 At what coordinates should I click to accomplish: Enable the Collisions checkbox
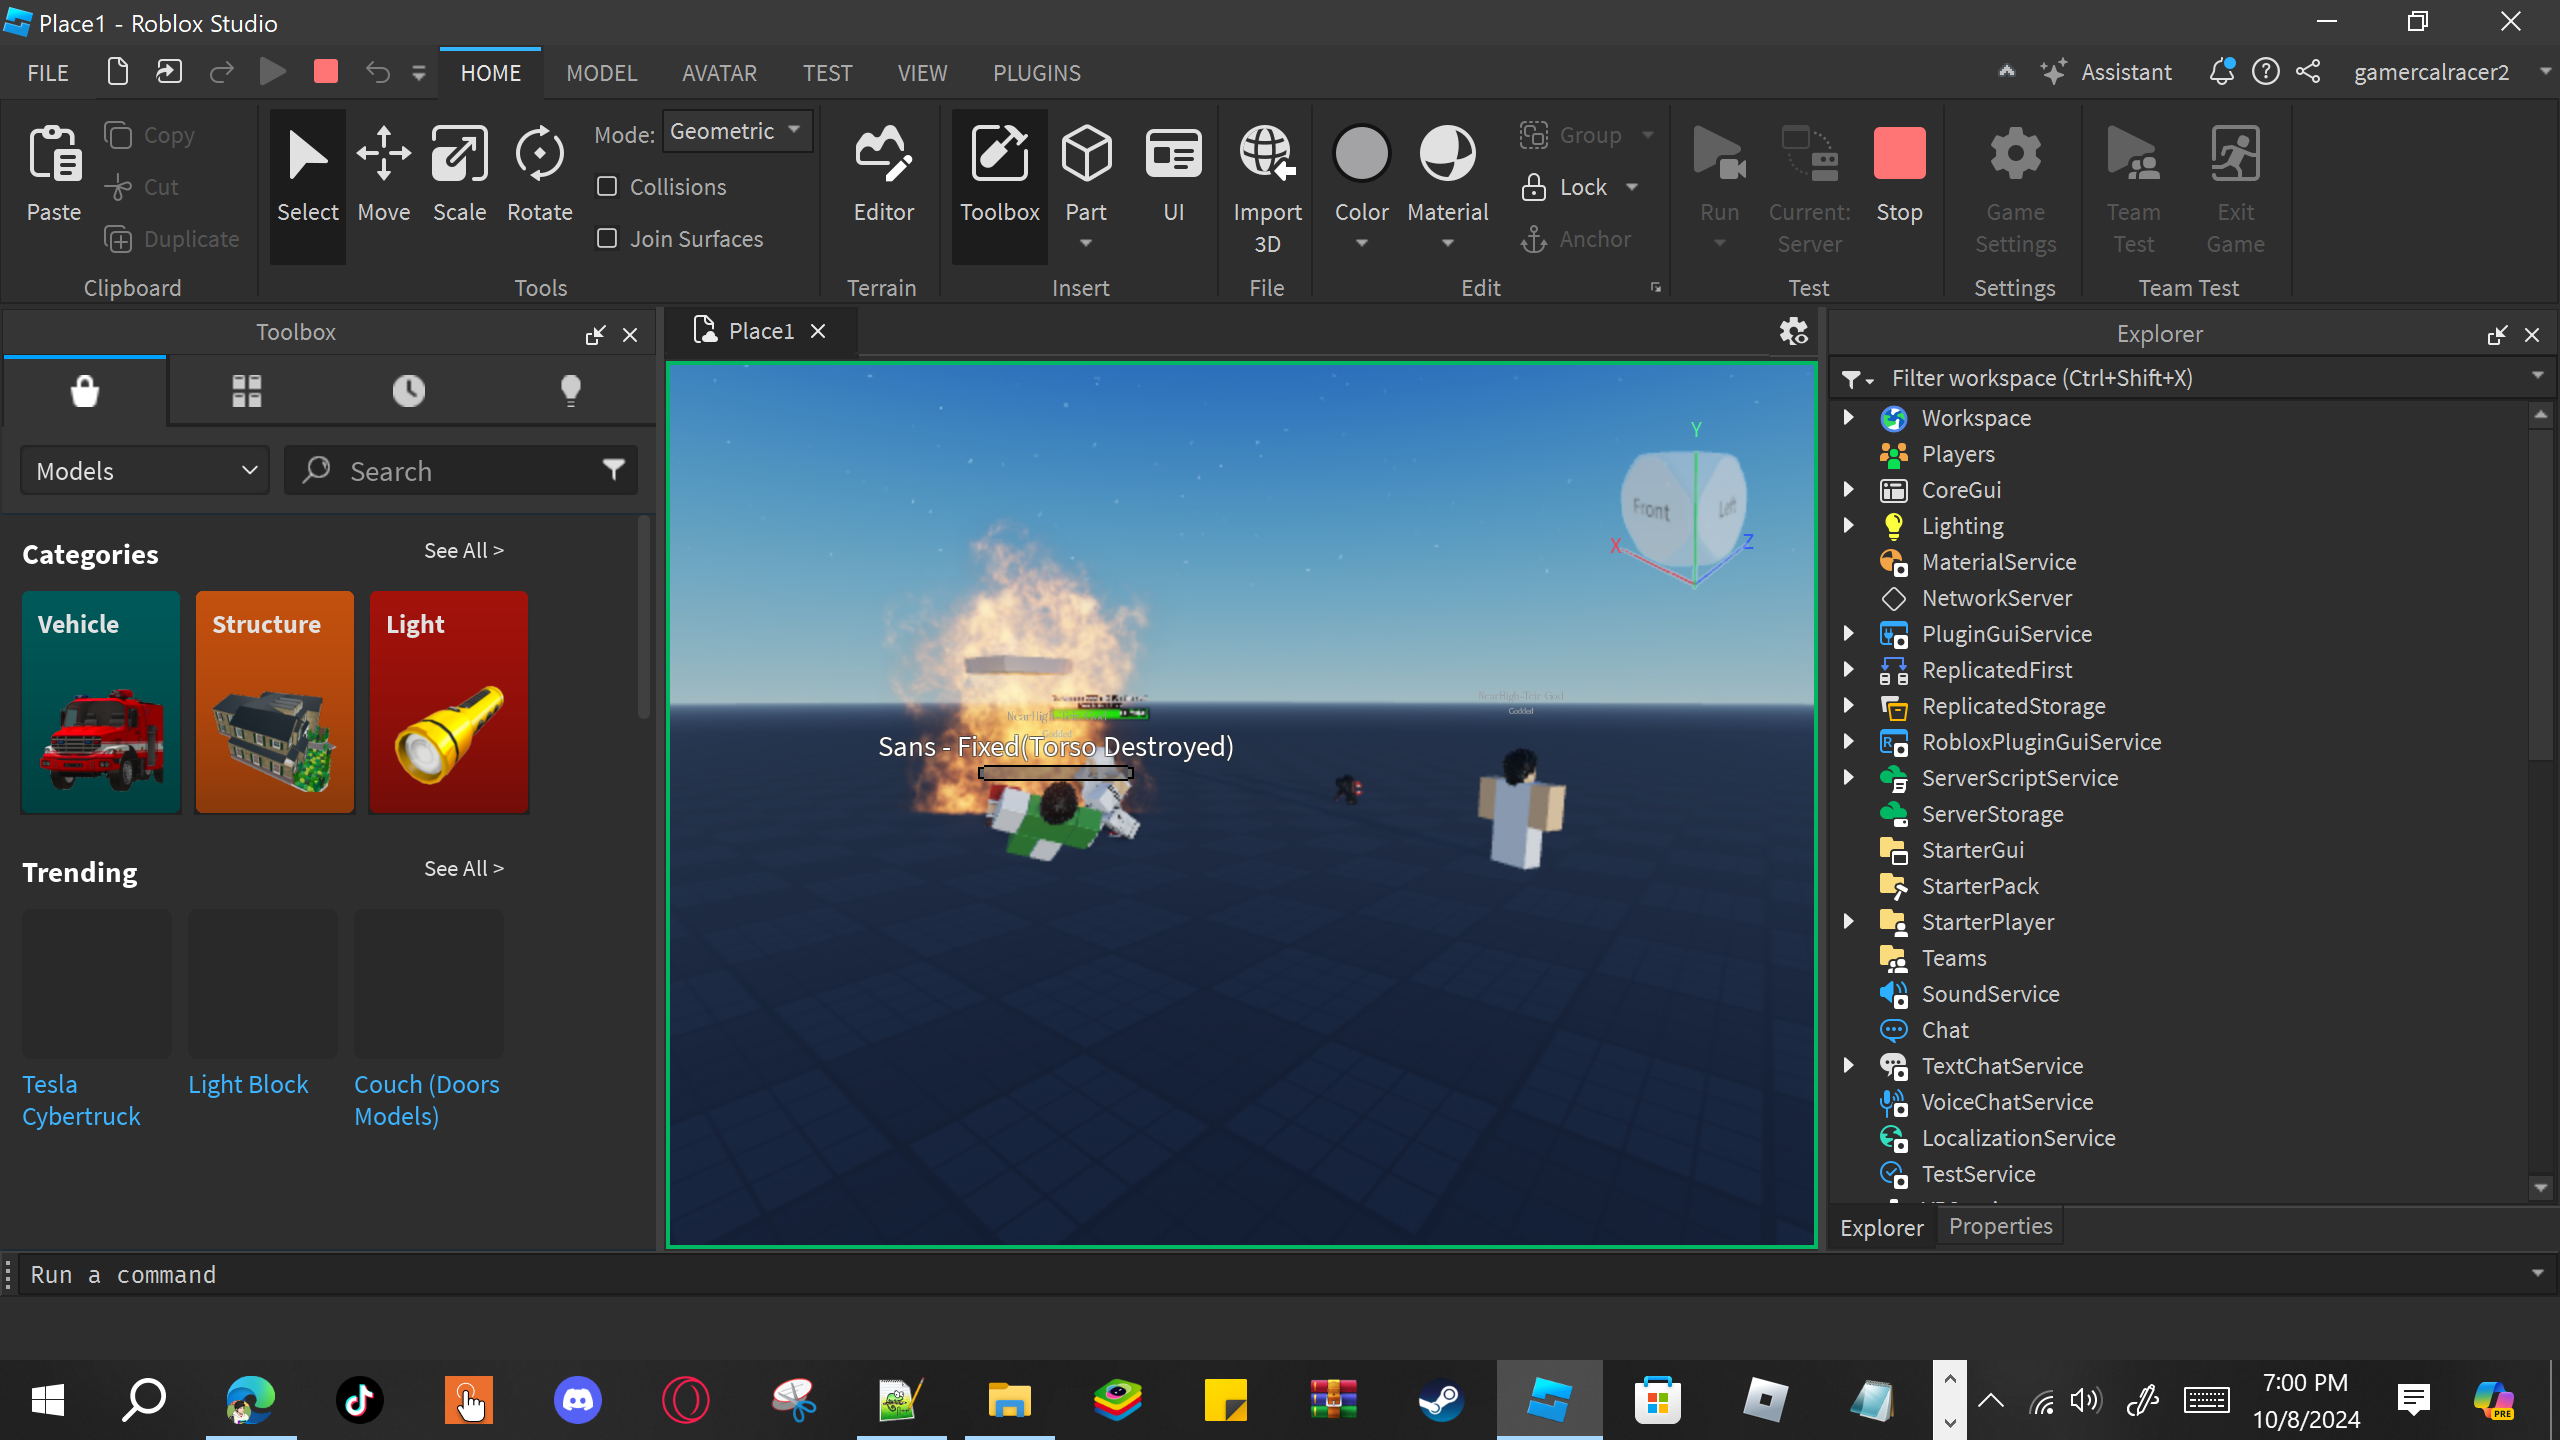point(607,187)
